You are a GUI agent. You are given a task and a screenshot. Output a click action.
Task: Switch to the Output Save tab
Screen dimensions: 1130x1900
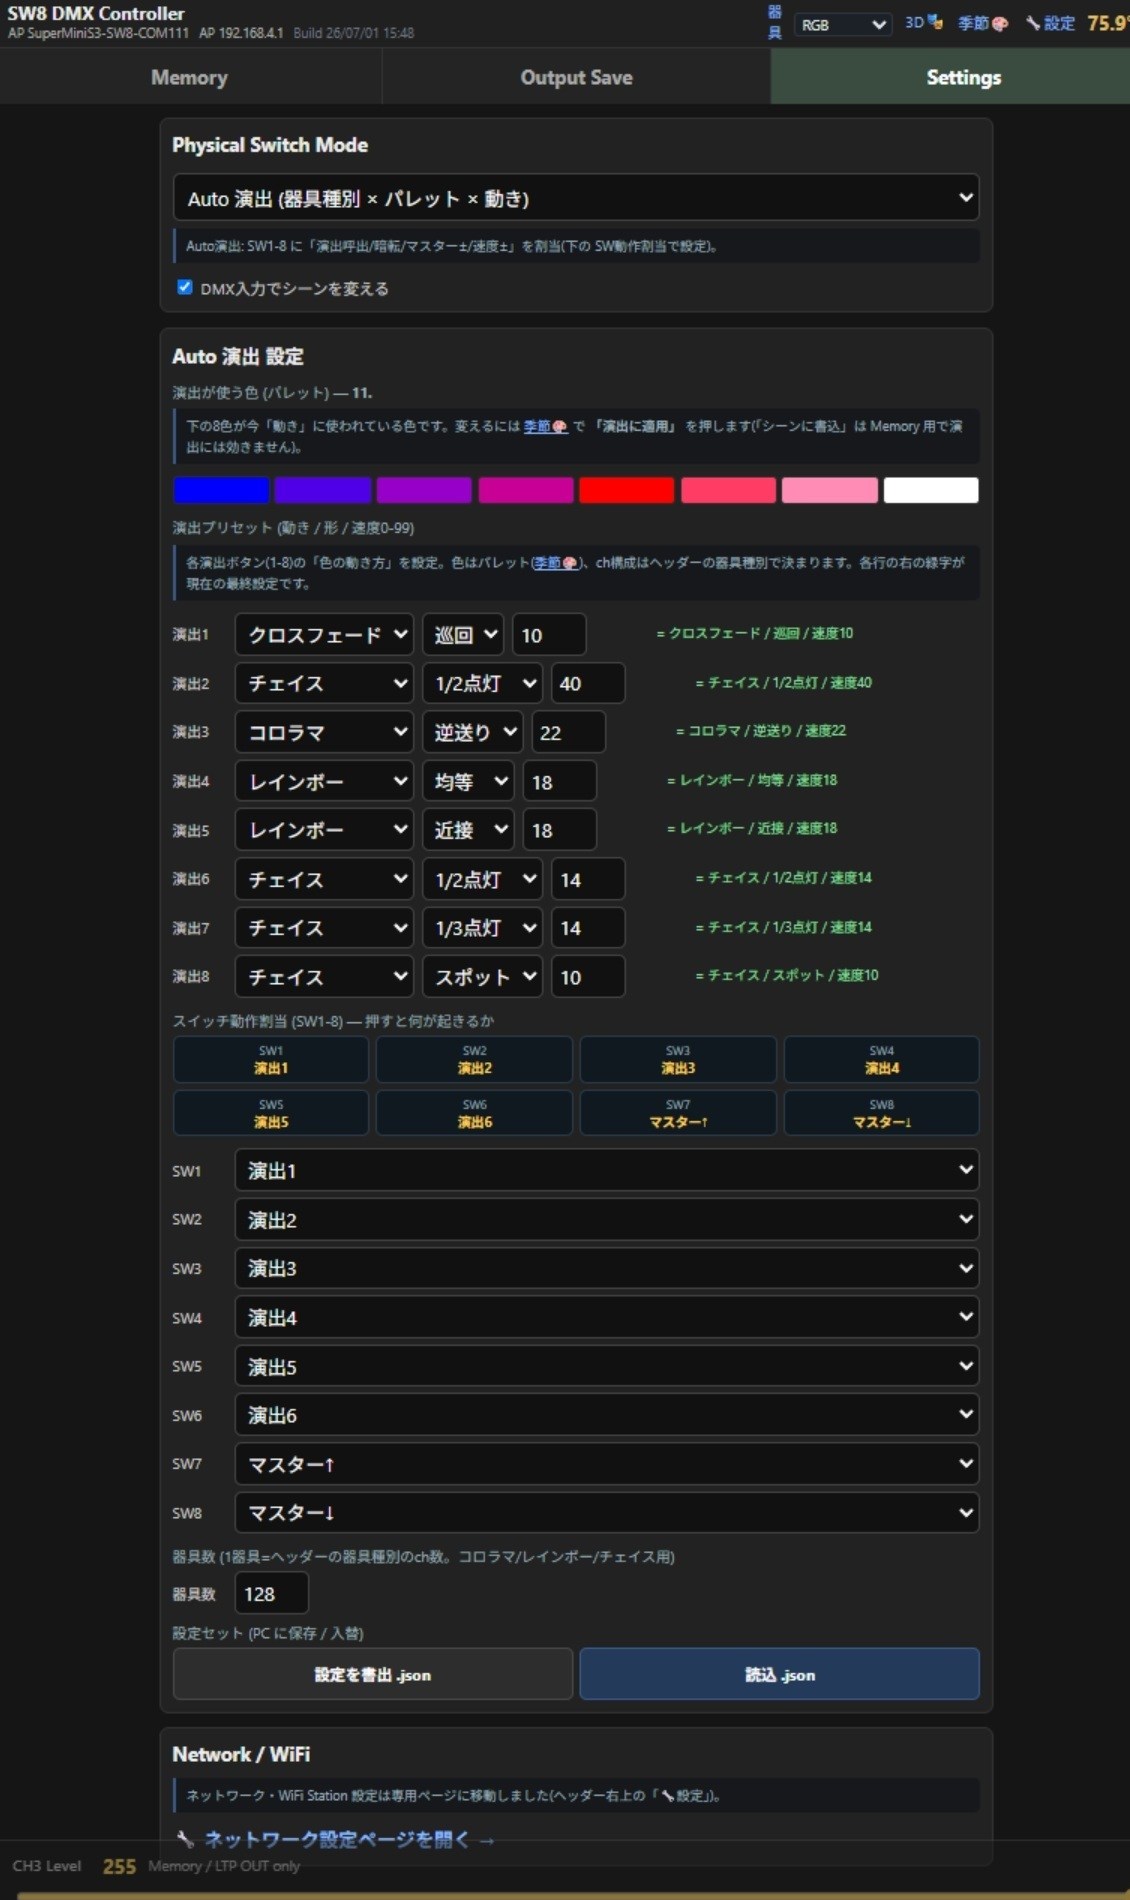[576, 77]
